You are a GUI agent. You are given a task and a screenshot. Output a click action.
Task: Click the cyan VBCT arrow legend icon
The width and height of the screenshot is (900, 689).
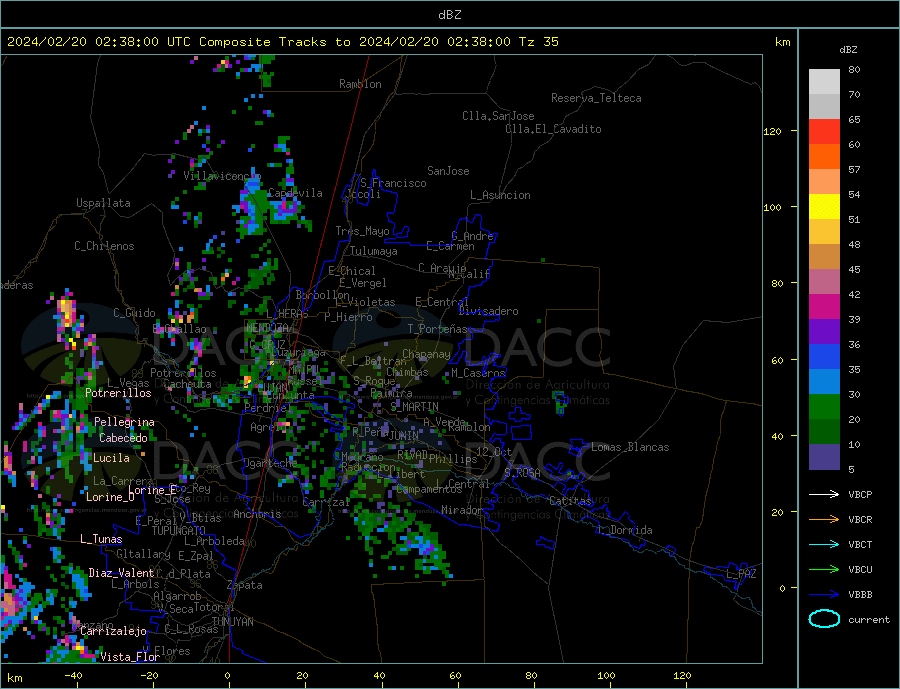tap(824, 544)
